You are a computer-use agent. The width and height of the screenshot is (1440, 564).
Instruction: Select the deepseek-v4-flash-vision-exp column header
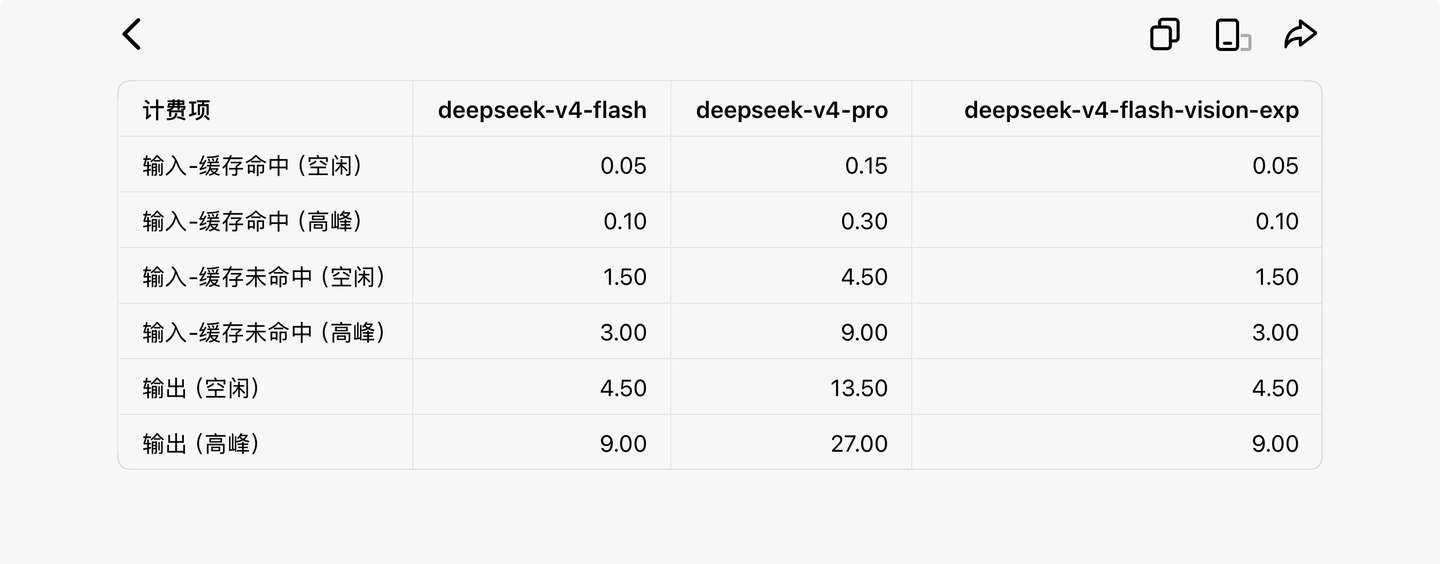[x=1131, y=110]
